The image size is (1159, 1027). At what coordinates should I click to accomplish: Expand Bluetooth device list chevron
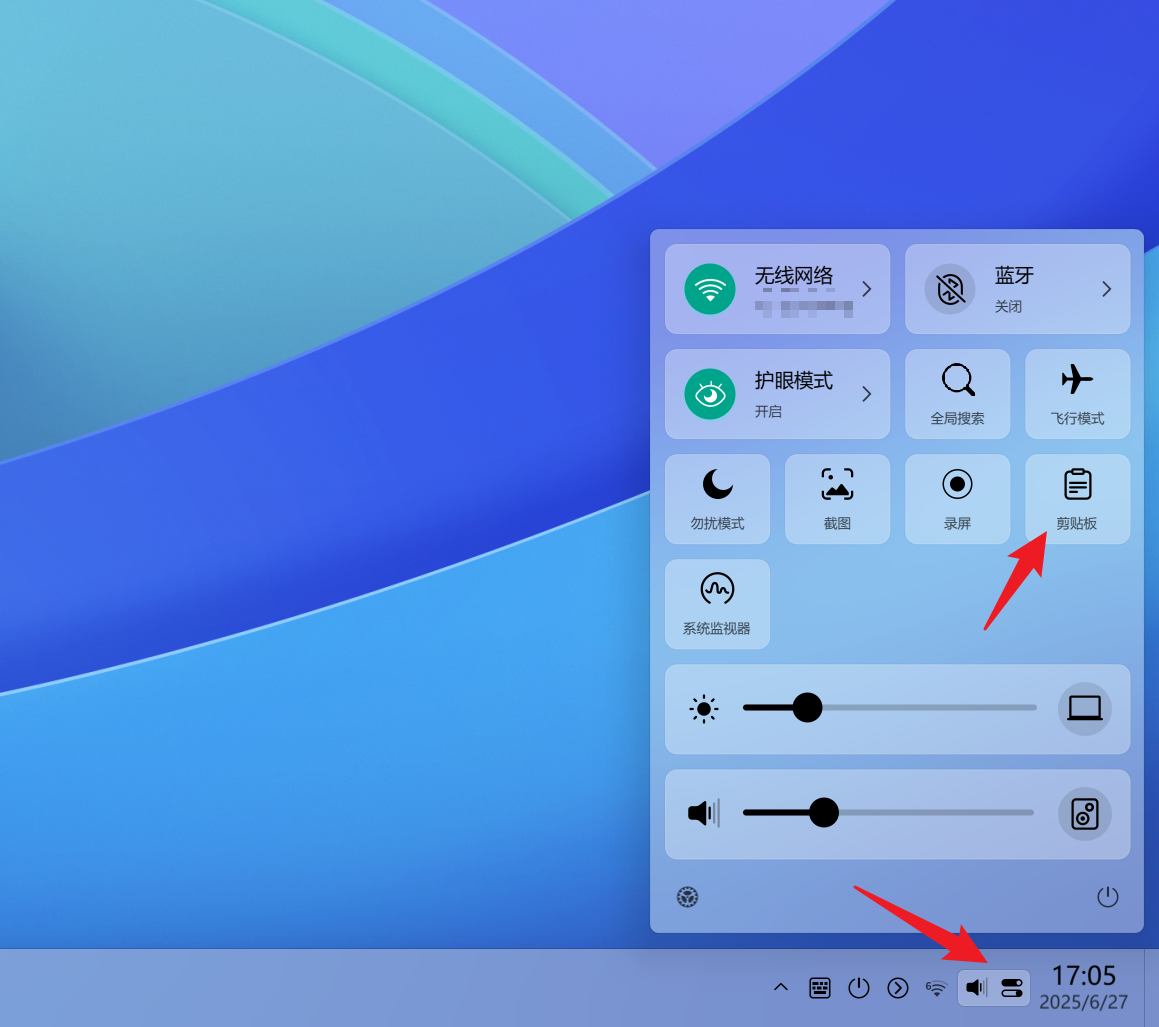click(x=1107, y=289)
